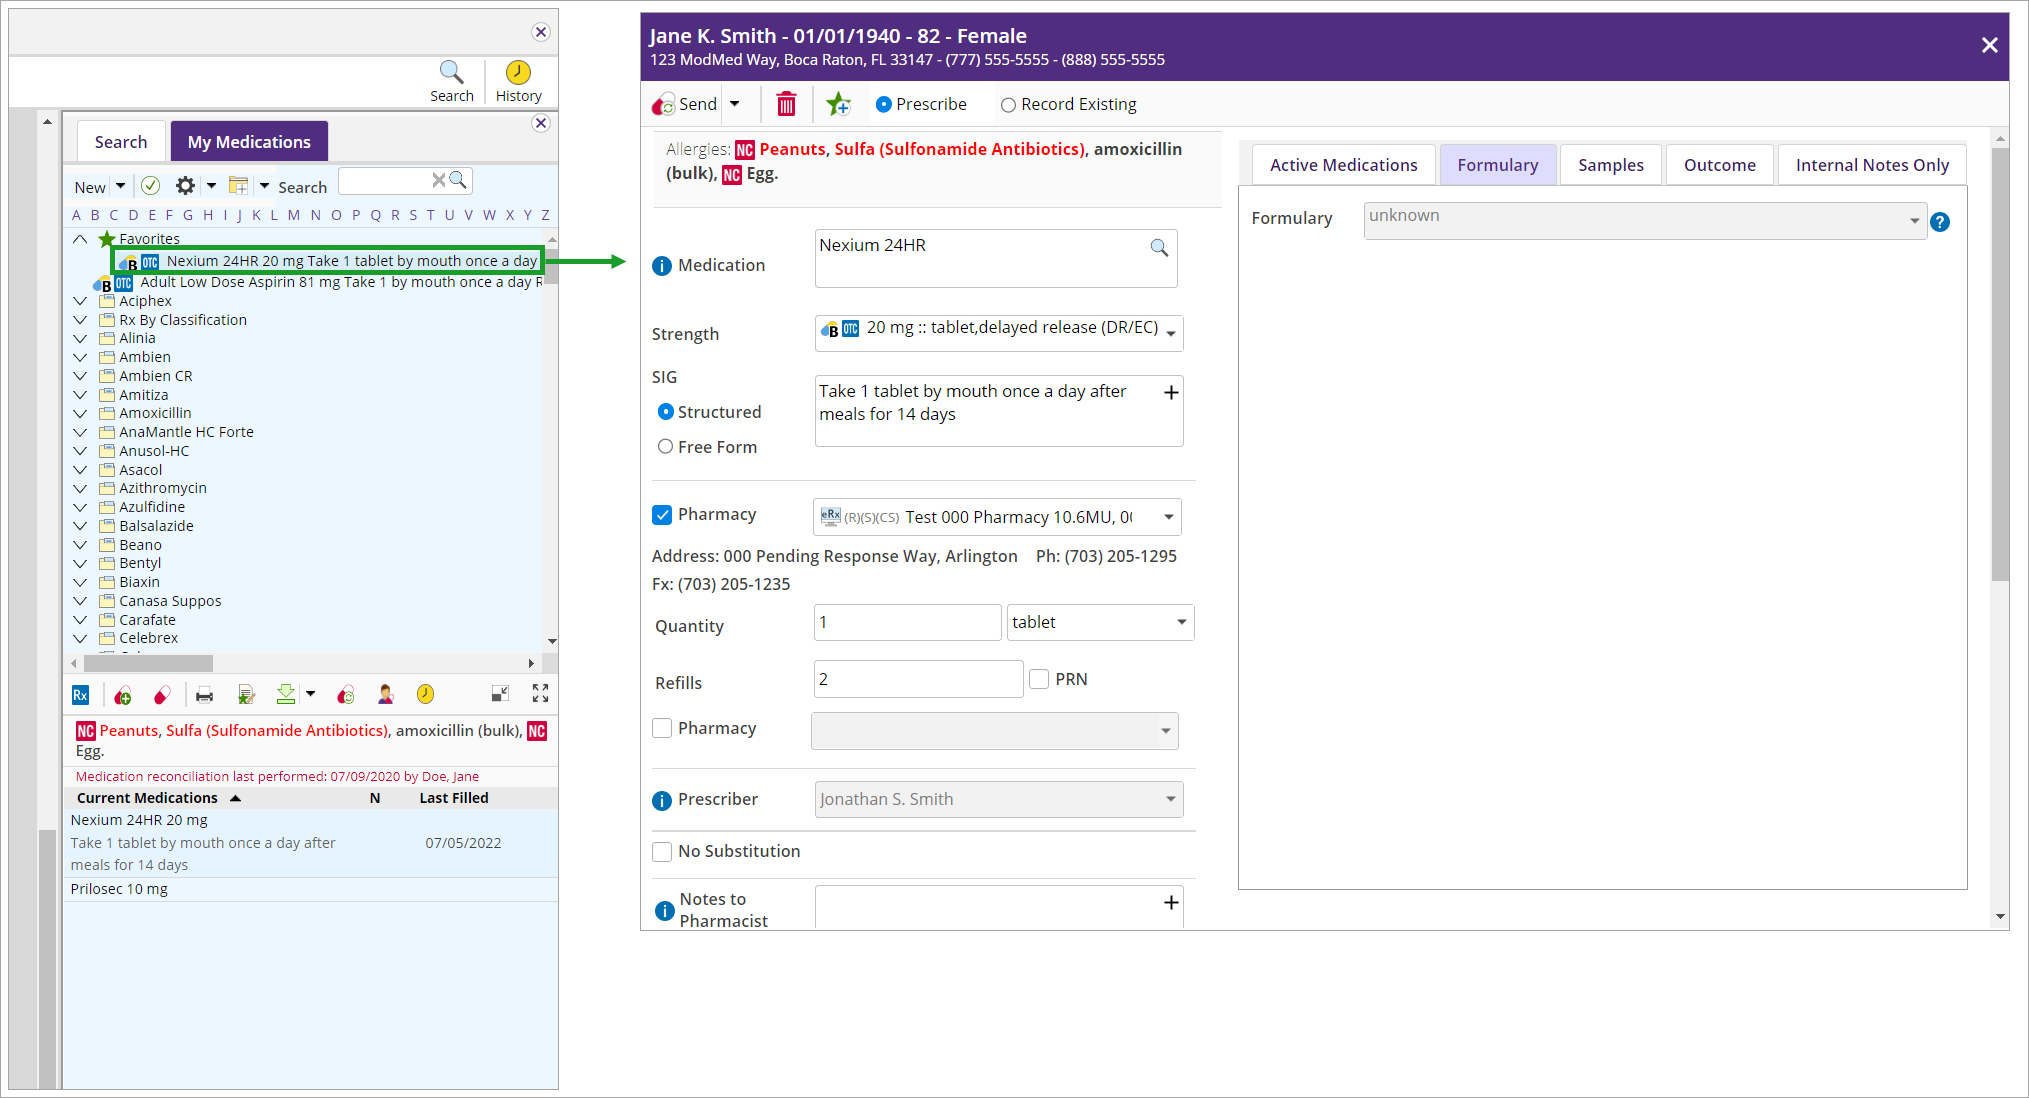Open the Active Medications tab
The width and height of the screenshot is (2029, 1098).
1343,165
